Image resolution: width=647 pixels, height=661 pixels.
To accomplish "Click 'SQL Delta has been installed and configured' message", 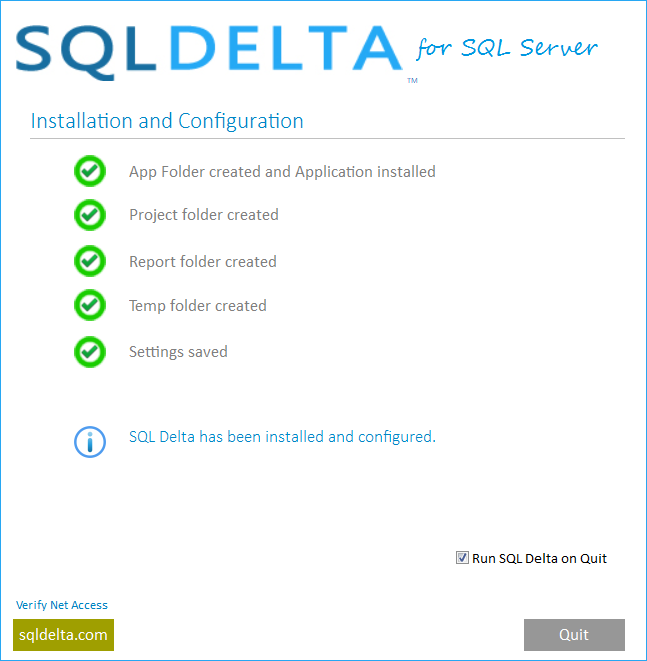I will click(282, 436).
